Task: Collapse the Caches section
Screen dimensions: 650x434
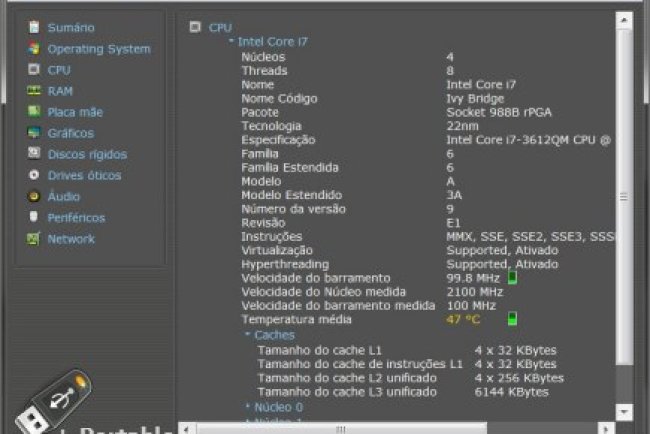Action: (248, 335)
